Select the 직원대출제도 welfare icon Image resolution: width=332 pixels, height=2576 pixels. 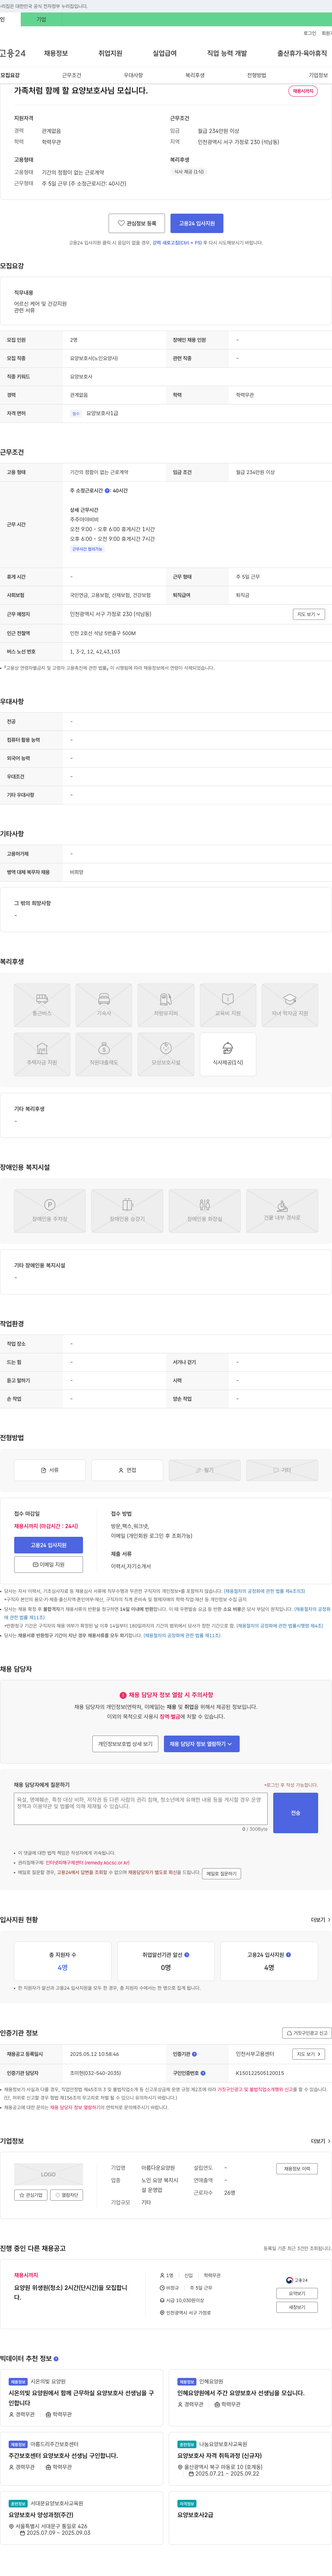104,1054
